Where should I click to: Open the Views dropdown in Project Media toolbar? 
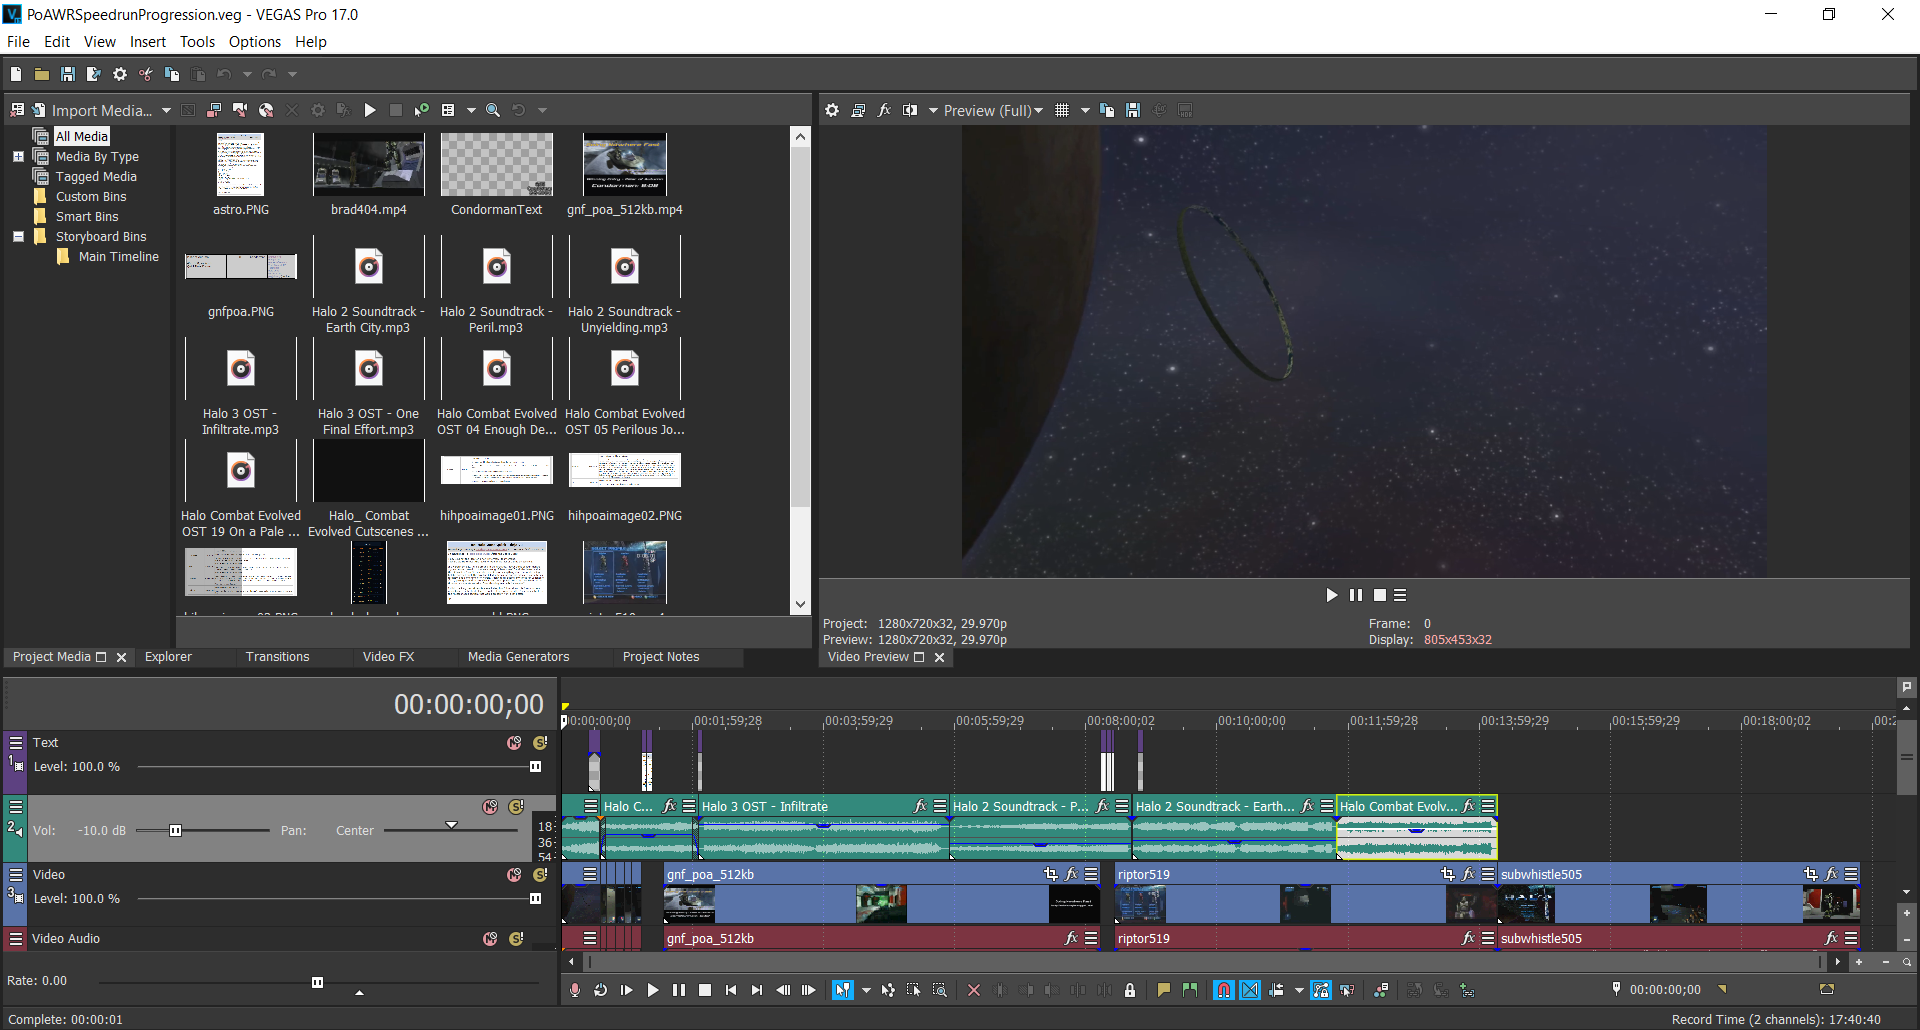click(x=470, y=110)
